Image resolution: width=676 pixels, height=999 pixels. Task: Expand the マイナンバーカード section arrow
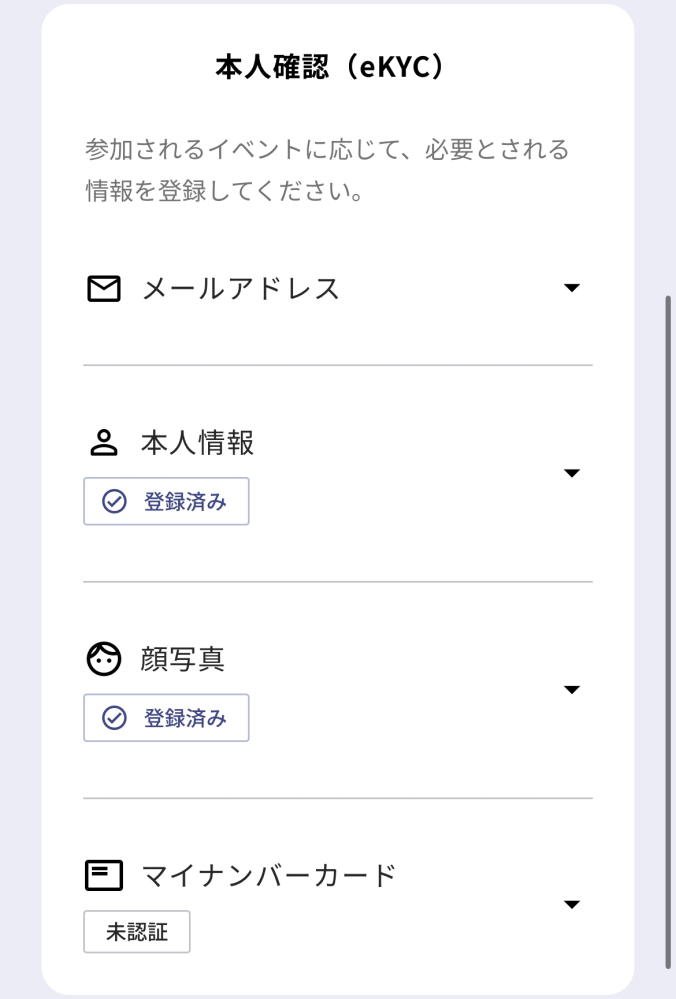coord(571,904)
